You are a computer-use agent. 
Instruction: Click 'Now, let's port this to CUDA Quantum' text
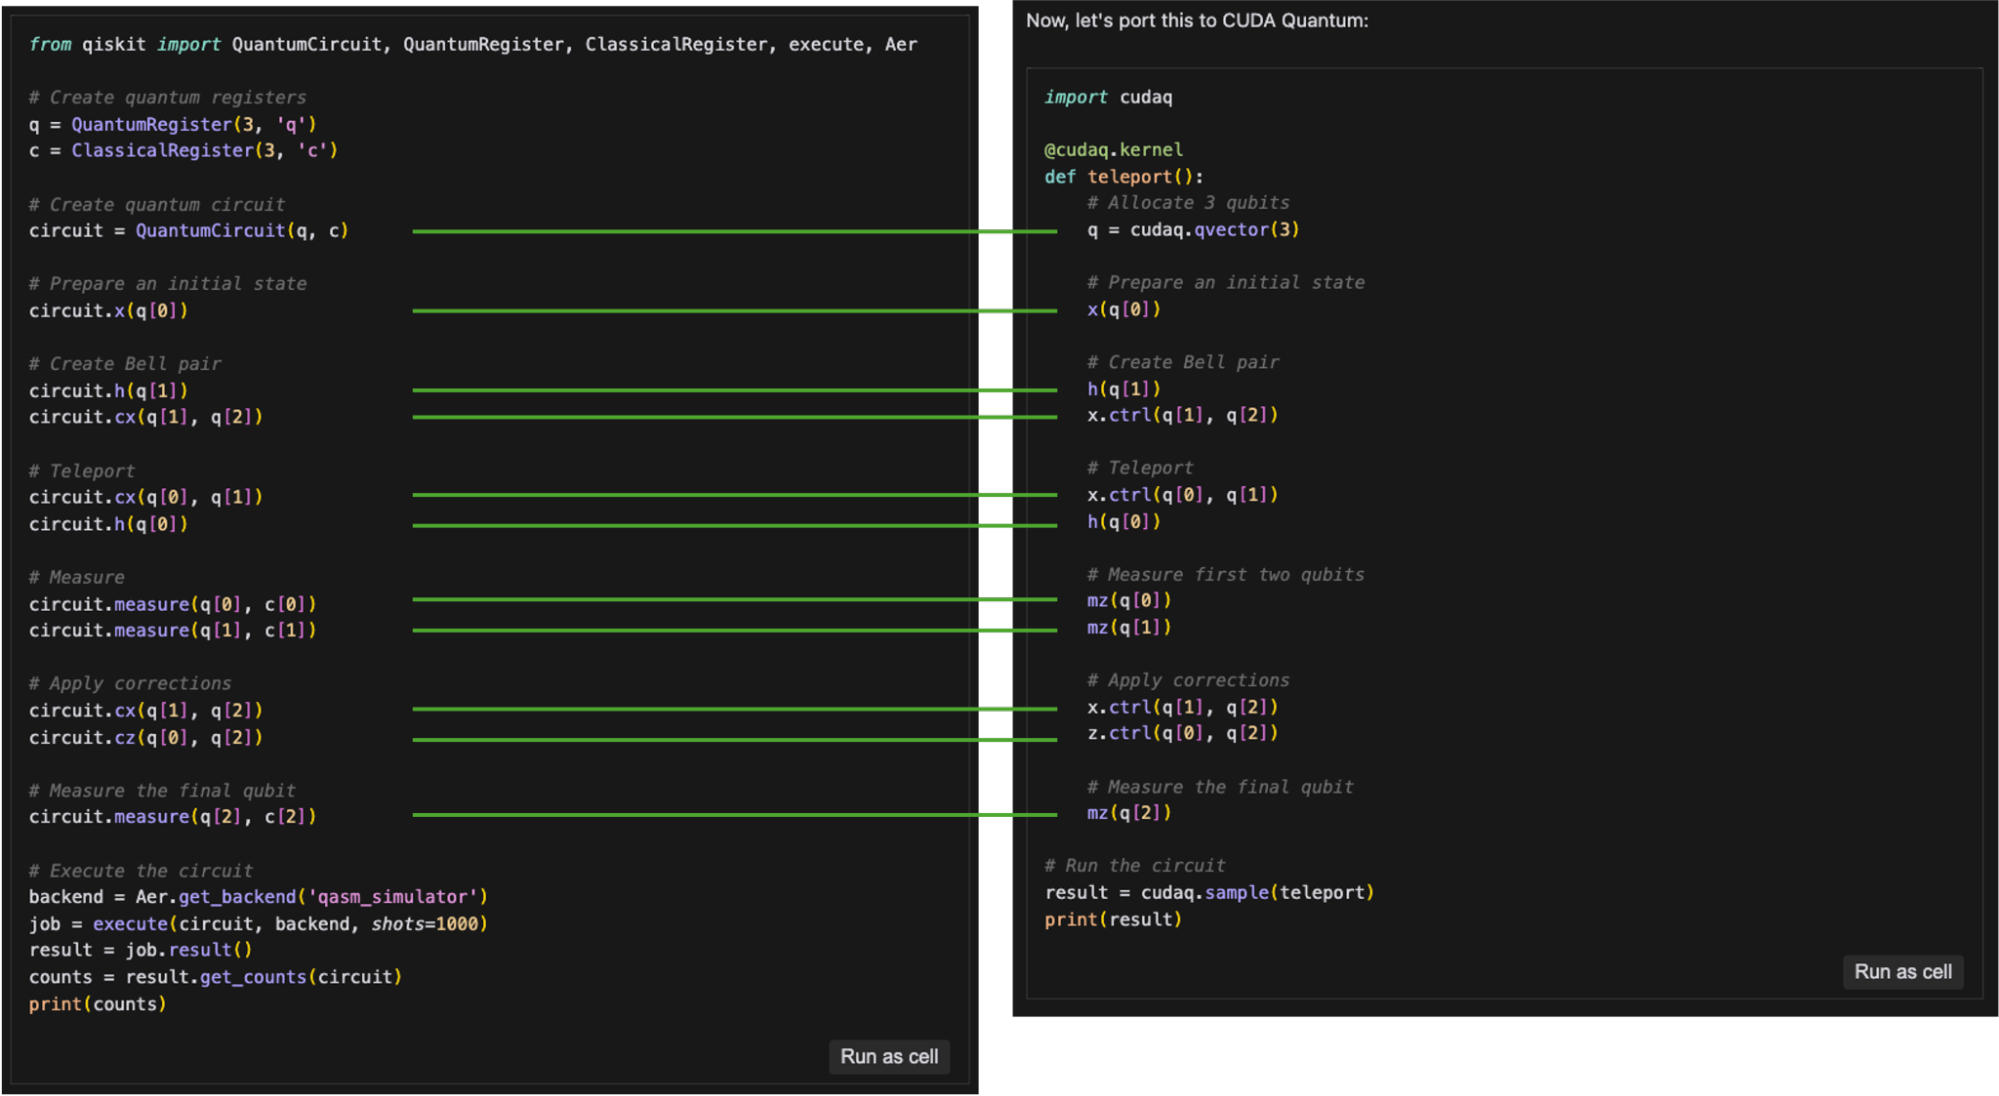tap(1197, 20)
